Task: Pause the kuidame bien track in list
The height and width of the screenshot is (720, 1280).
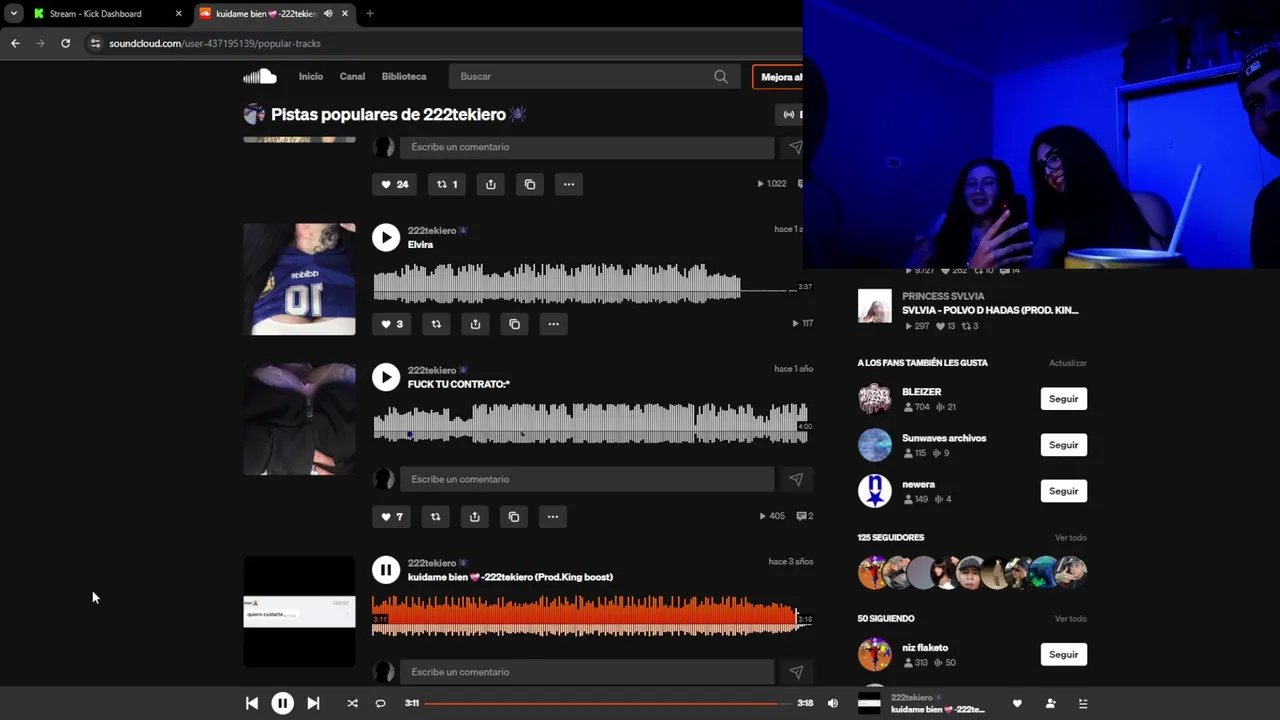Action: pos(386,570)
